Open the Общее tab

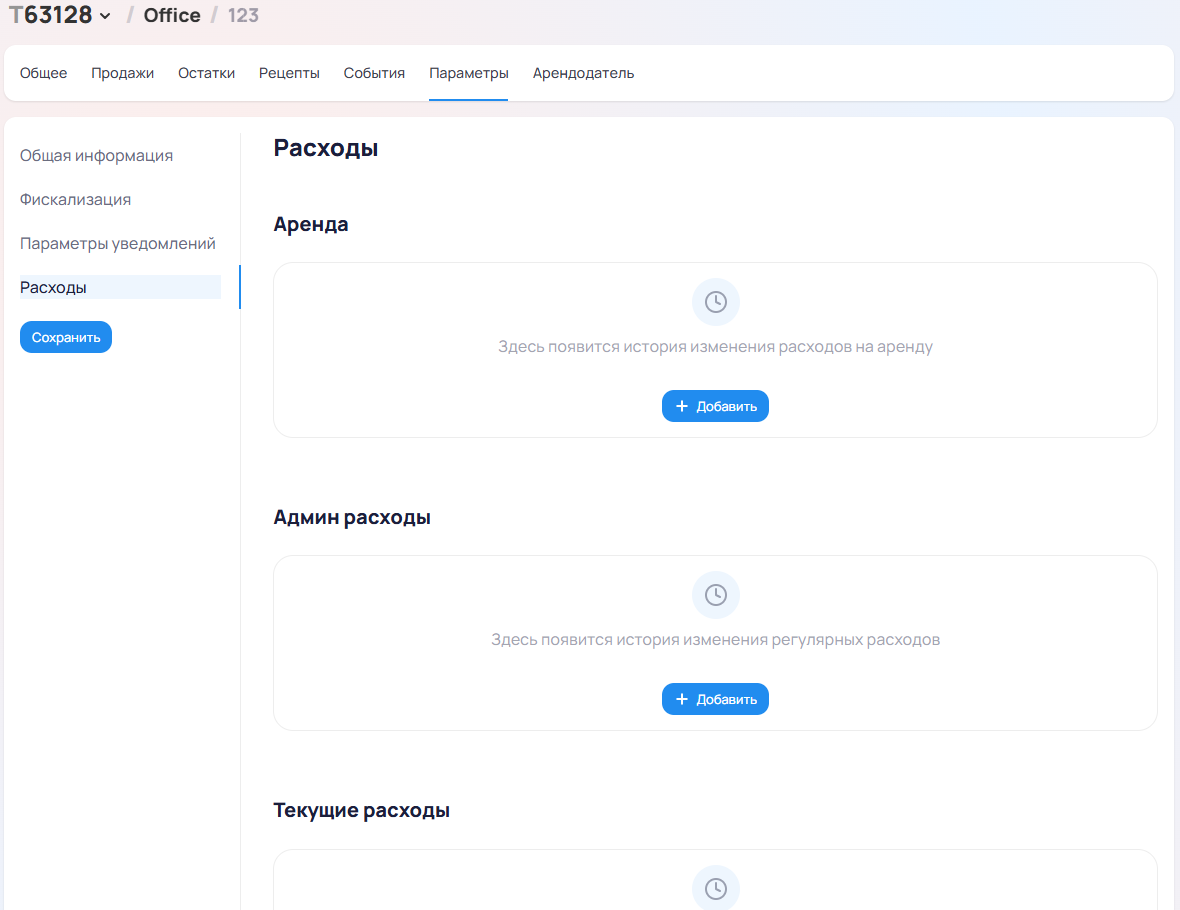[x=44, y=73]
